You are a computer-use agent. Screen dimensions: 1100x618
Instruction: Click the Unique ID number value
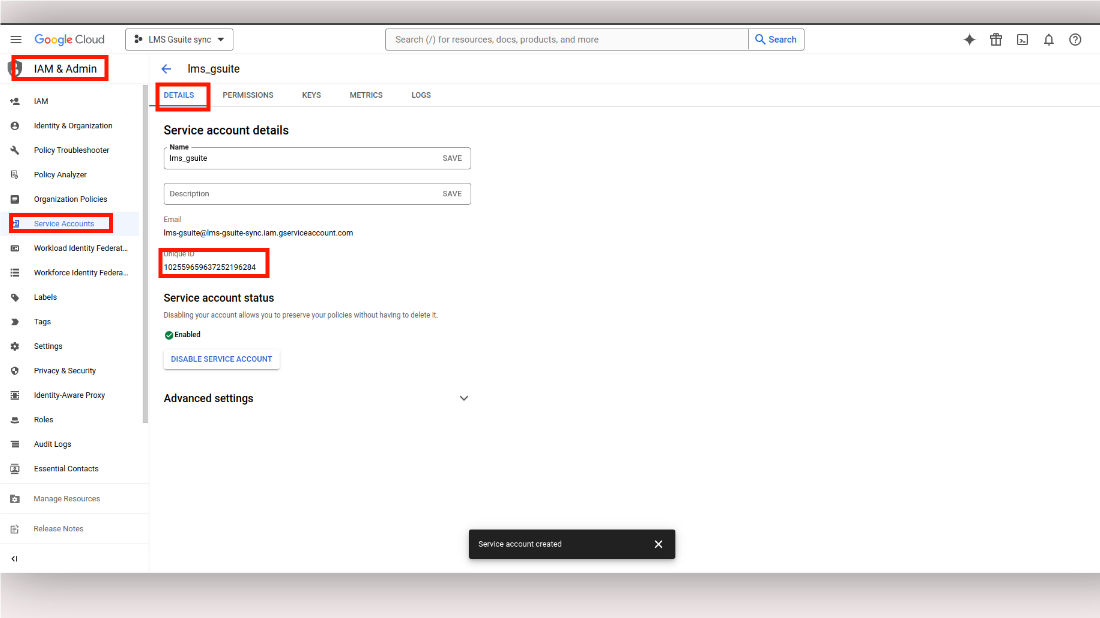click(210, 267)
